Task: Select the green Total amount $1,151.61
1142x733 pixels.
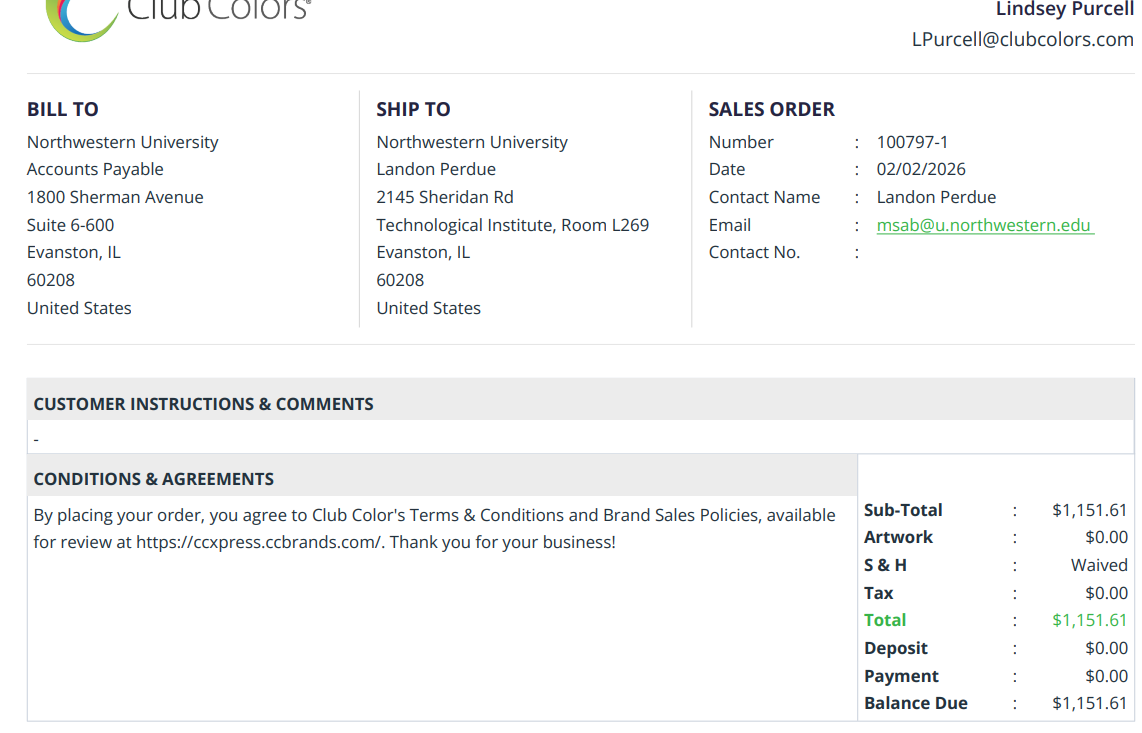Action: pos(1090,620)
